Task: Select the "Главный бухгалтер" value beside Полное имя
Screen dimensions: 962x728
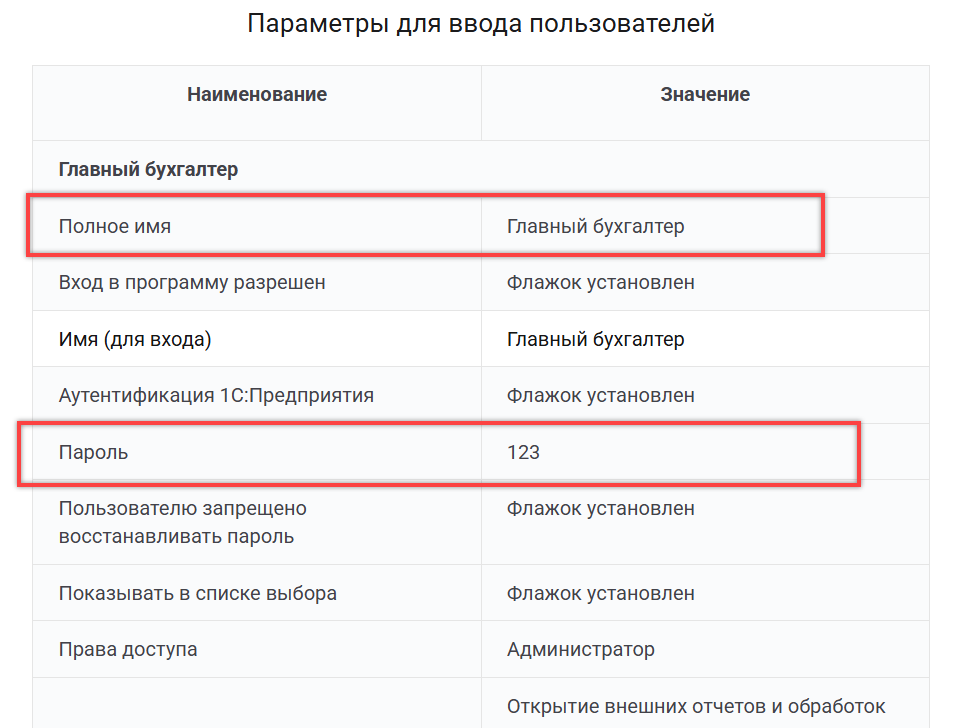Action: tap(596, 227)
